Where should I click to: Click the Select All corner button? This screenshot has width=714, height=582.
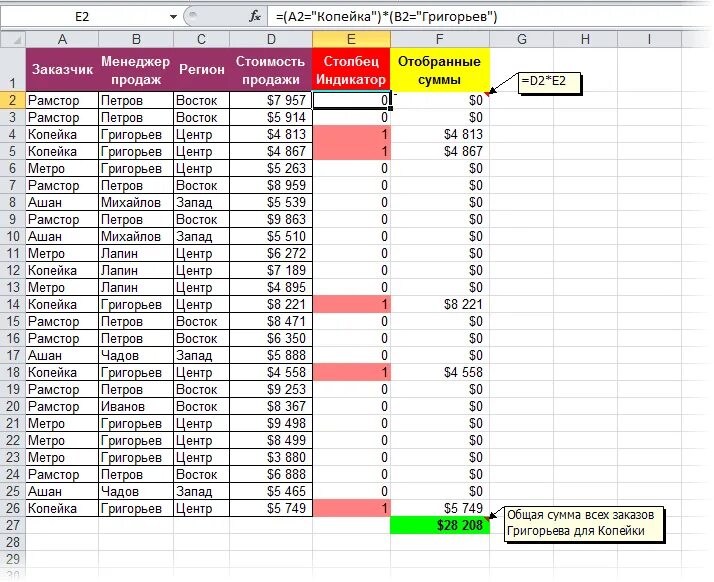pyautogui.click(x=13, y=39)
